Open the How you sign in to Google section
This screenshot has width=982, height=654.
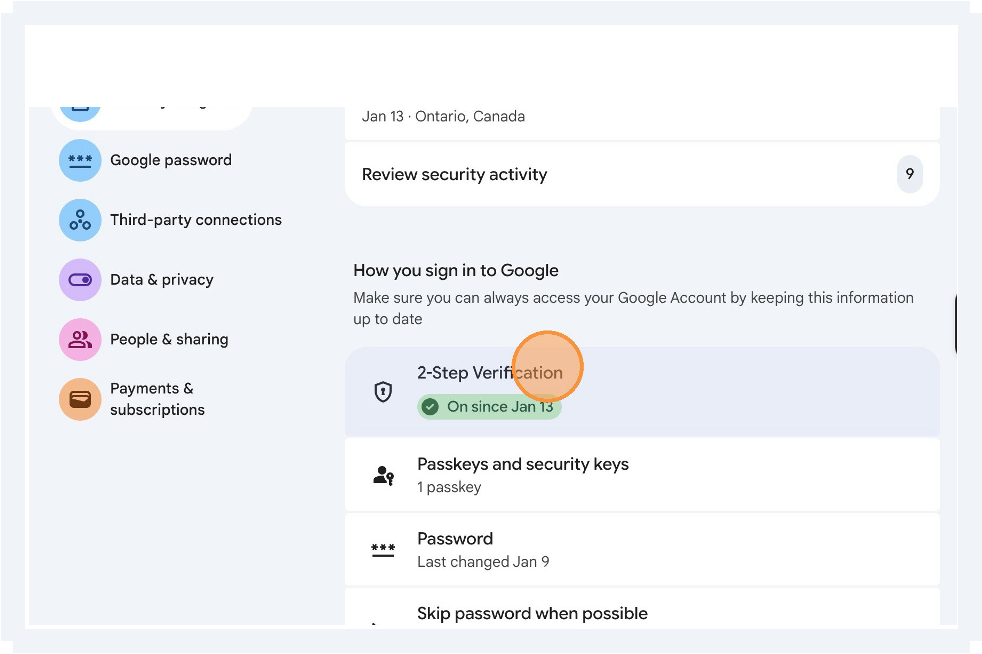456,270
